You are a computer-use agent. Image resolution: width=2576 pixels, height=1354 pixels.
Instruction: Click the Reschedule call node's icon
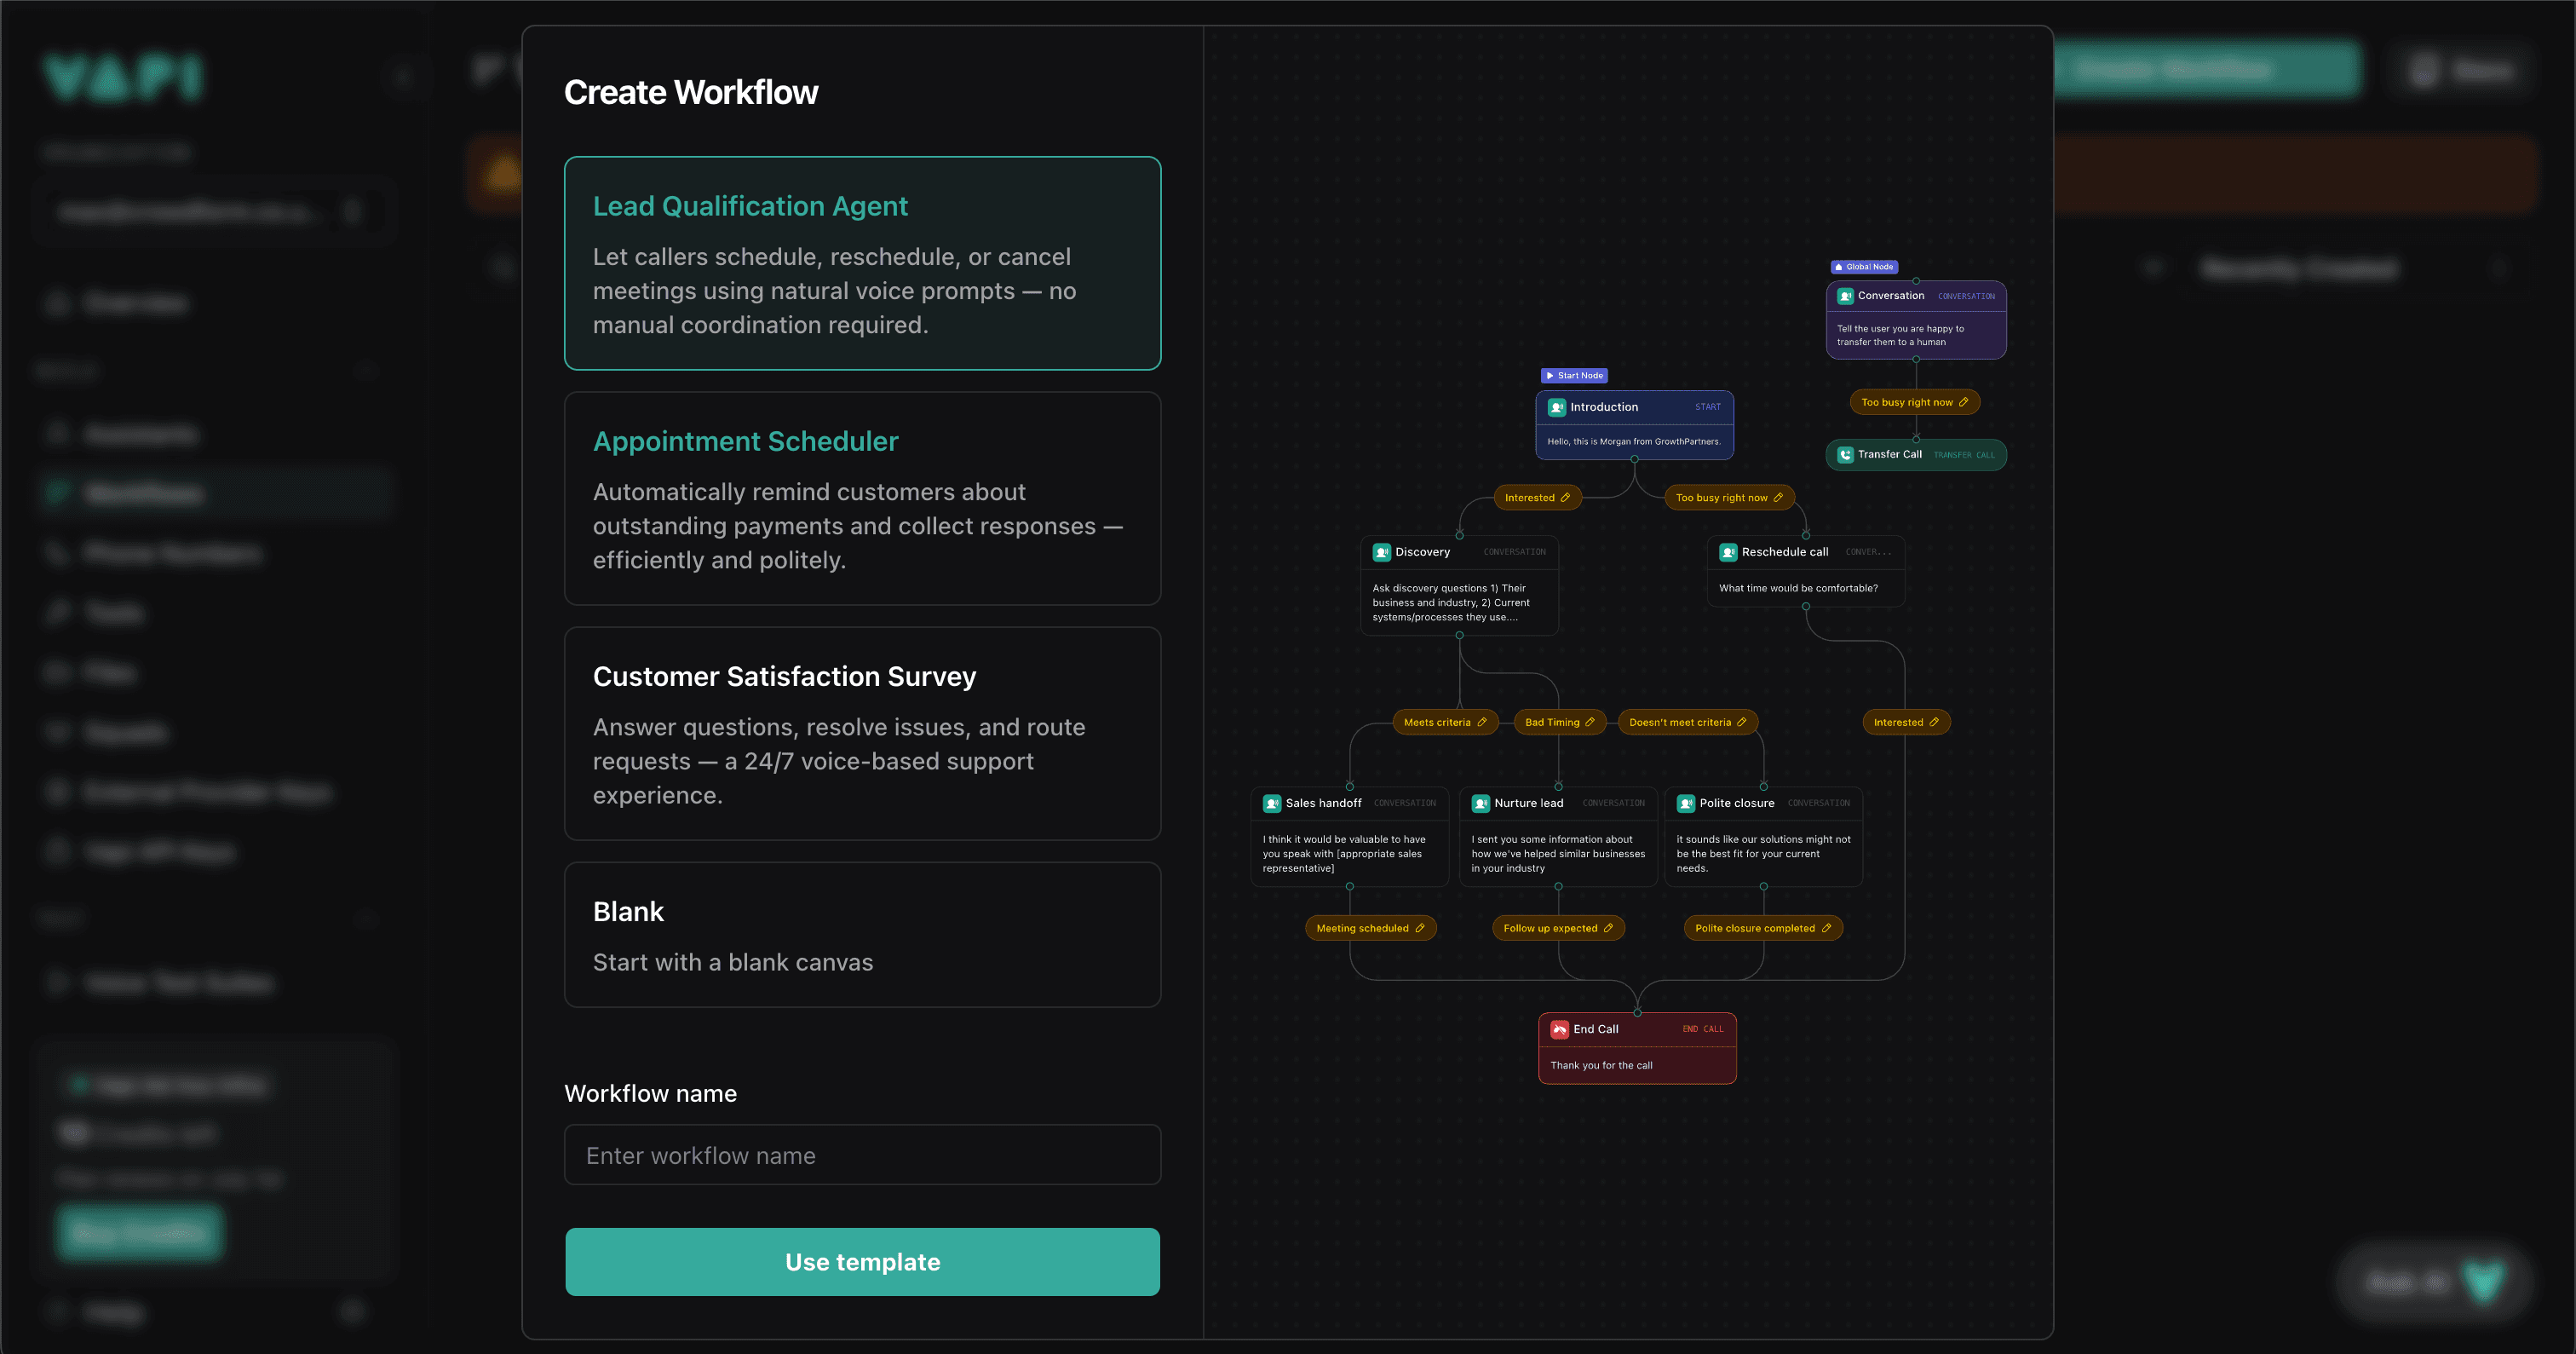pos(1728,552)
